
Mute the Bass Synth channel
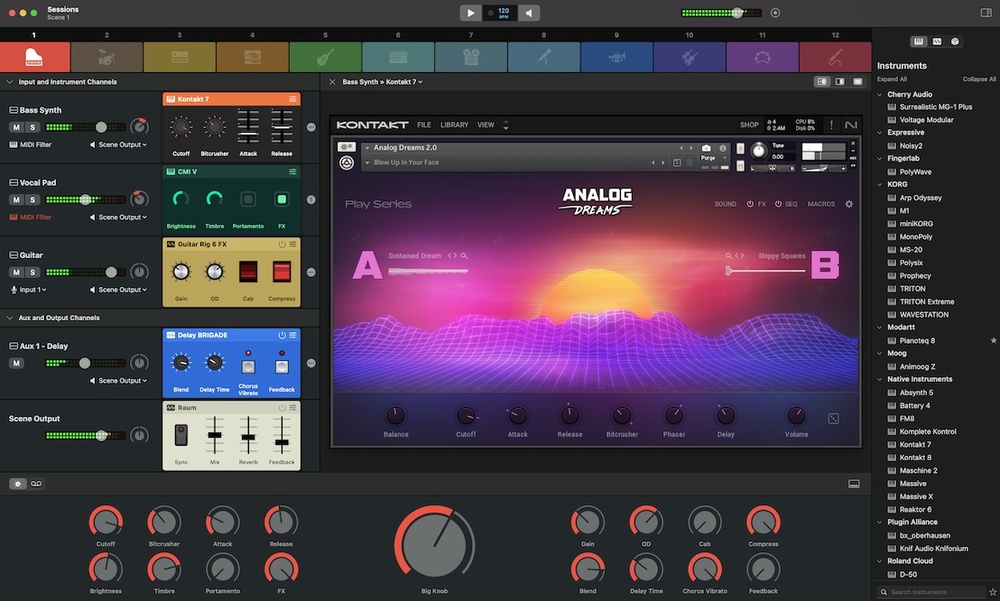tap(16, 127)
